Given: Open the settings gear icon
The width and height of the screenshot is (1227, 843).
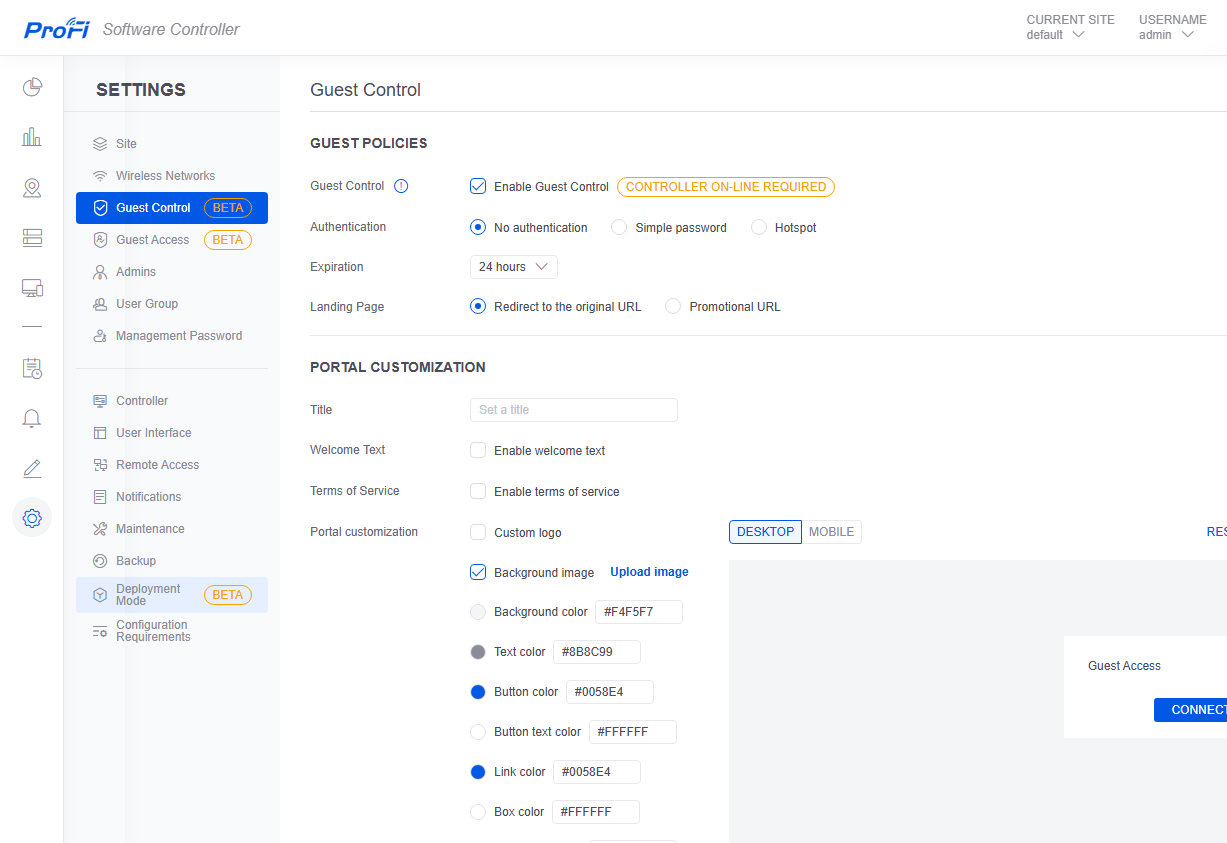Looking at the screenshot, I should [32, 518].
